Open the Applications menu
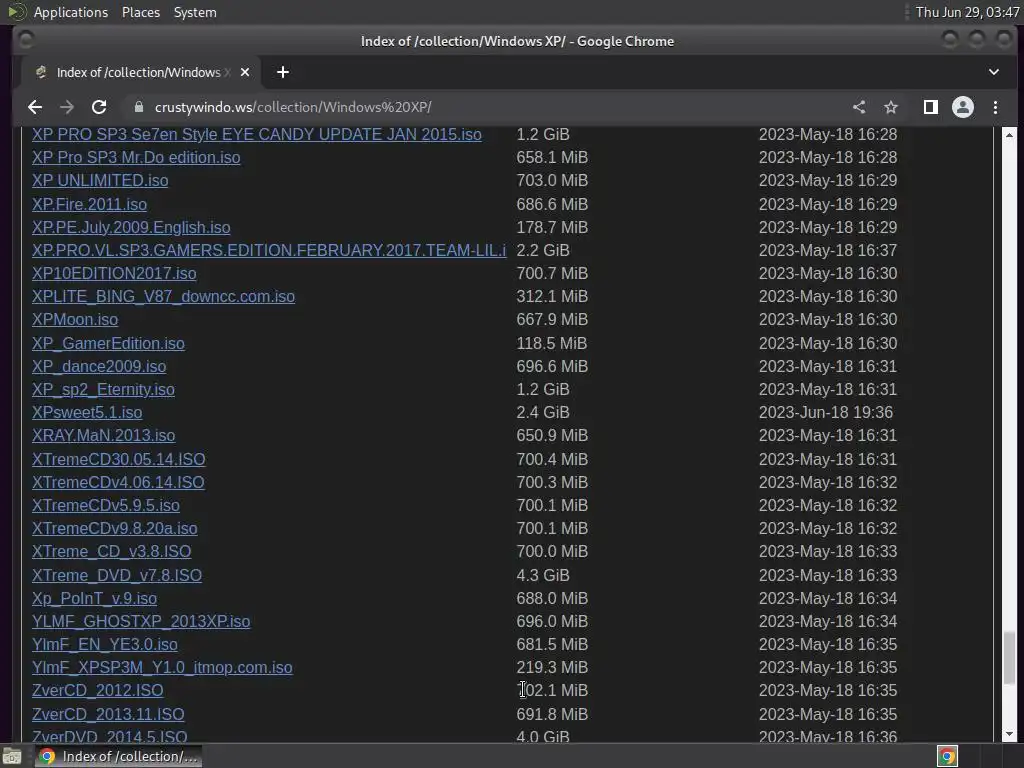Image resolution: width=1024 pixels, height=768 pixels. tap(71, 12)
